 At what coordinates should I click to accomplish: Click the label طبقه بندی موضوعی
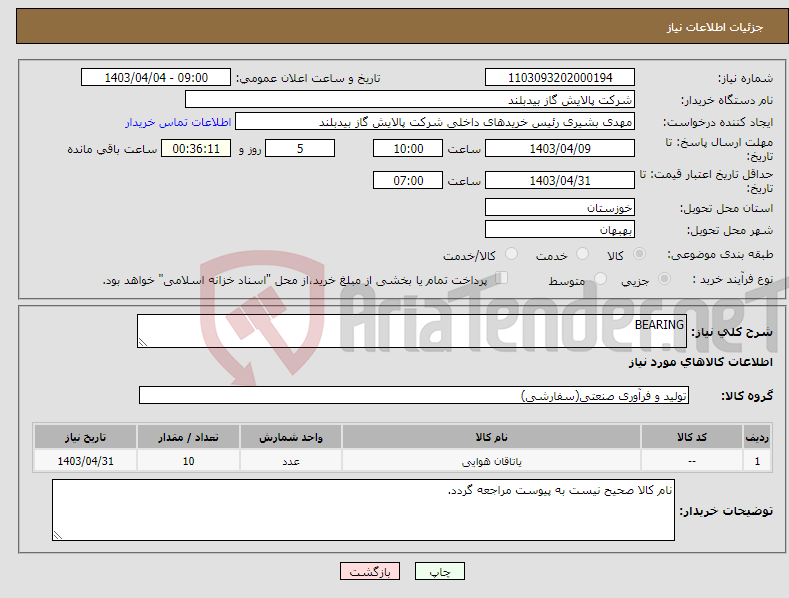pyautogui.click(x=720, y=255)
